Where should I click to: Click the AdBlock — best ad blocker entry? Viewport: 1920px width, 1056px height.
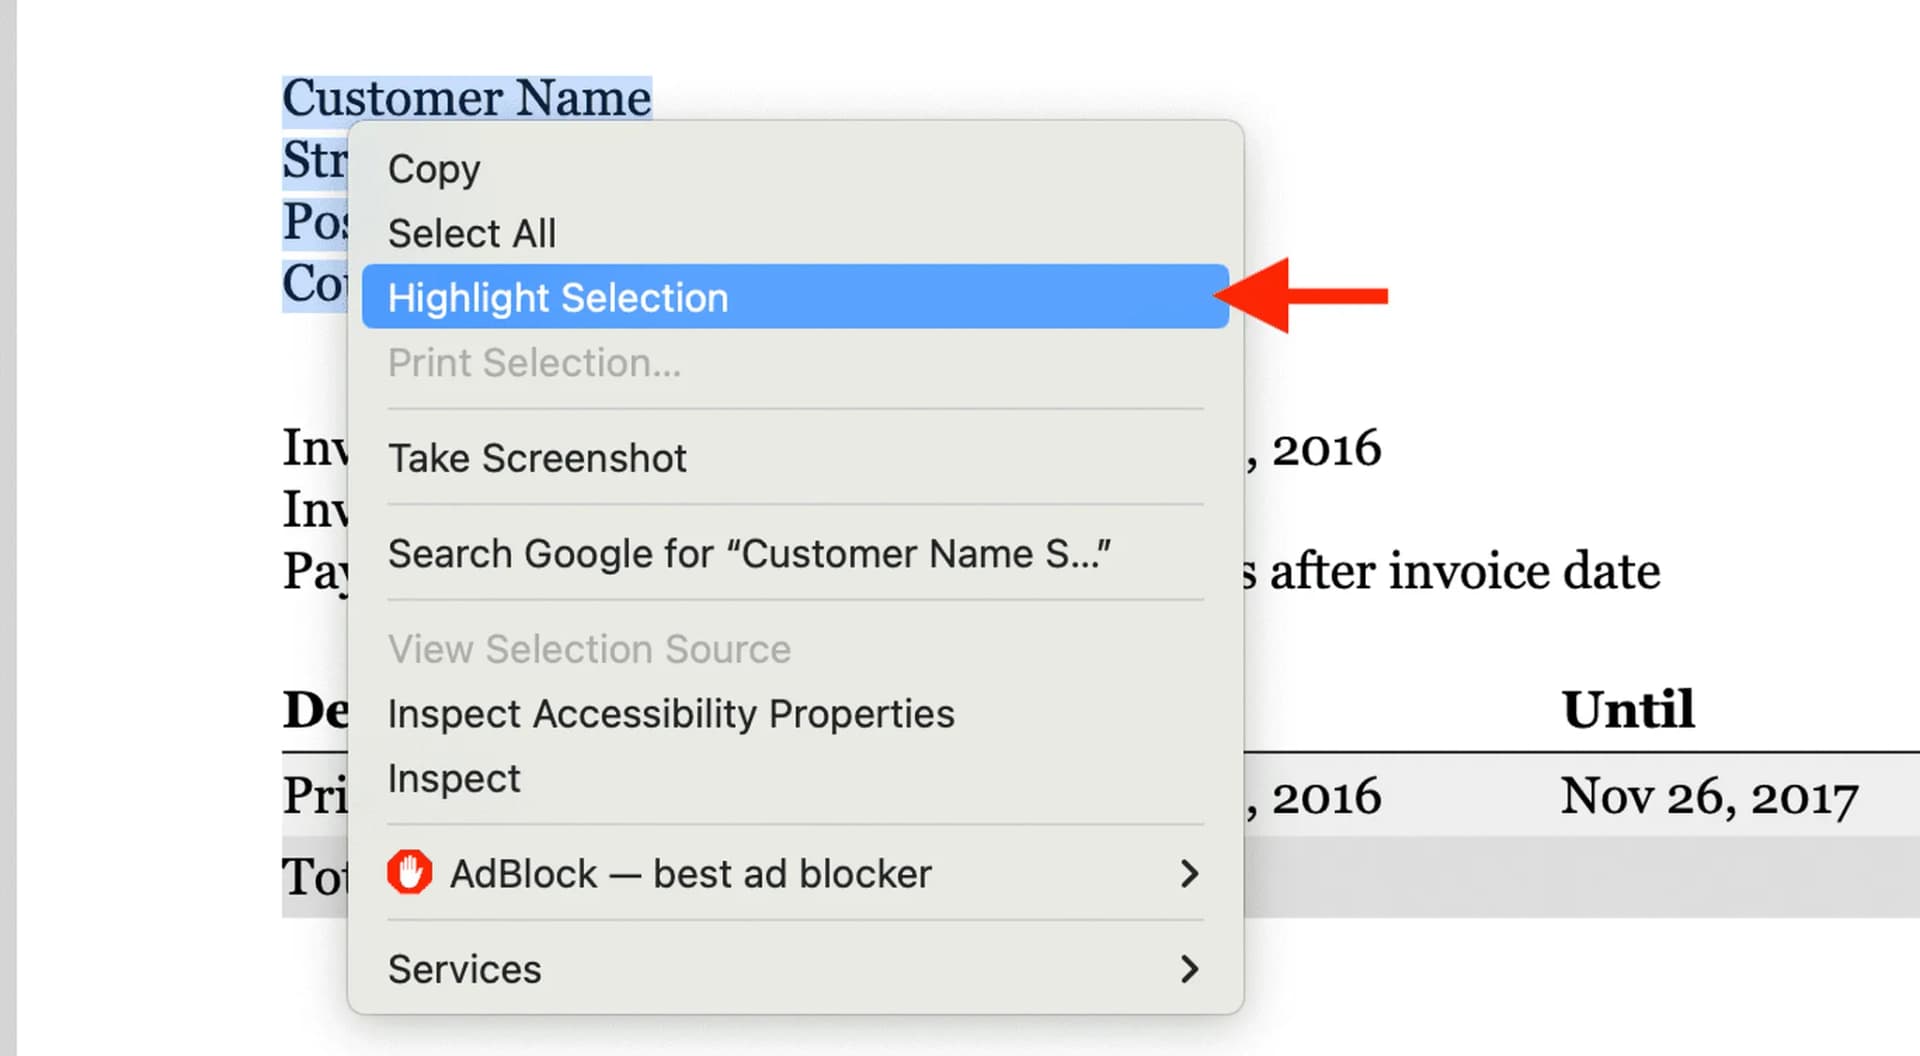(692, 874)
